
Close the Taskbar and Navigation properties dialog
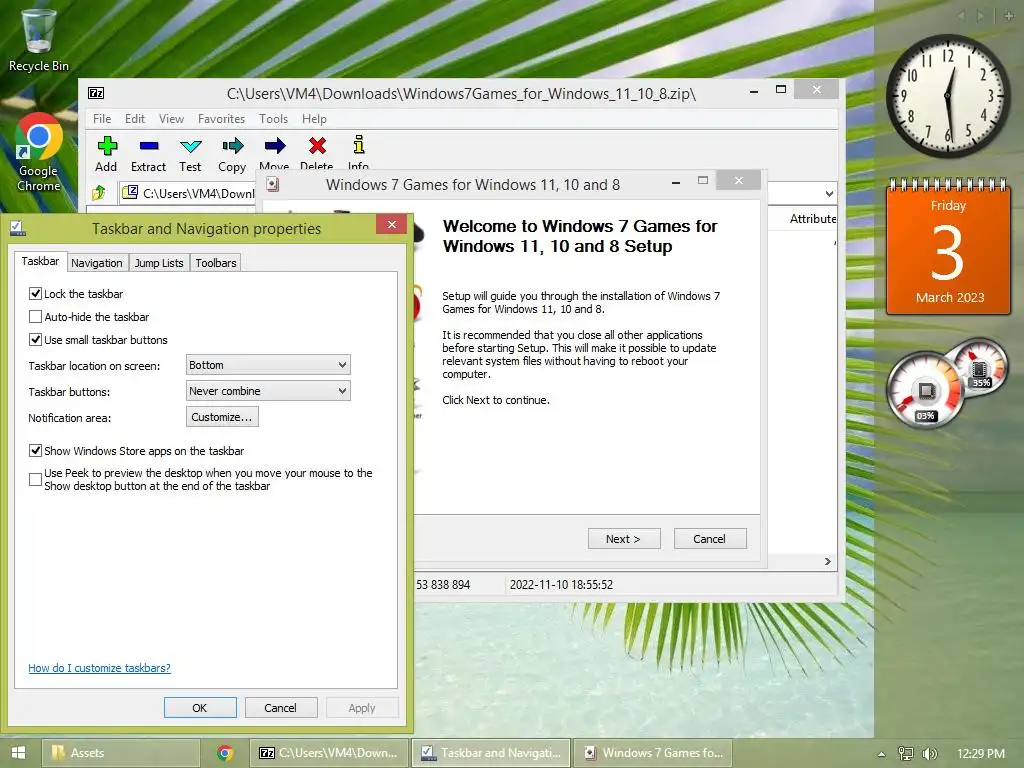point(392,224)
